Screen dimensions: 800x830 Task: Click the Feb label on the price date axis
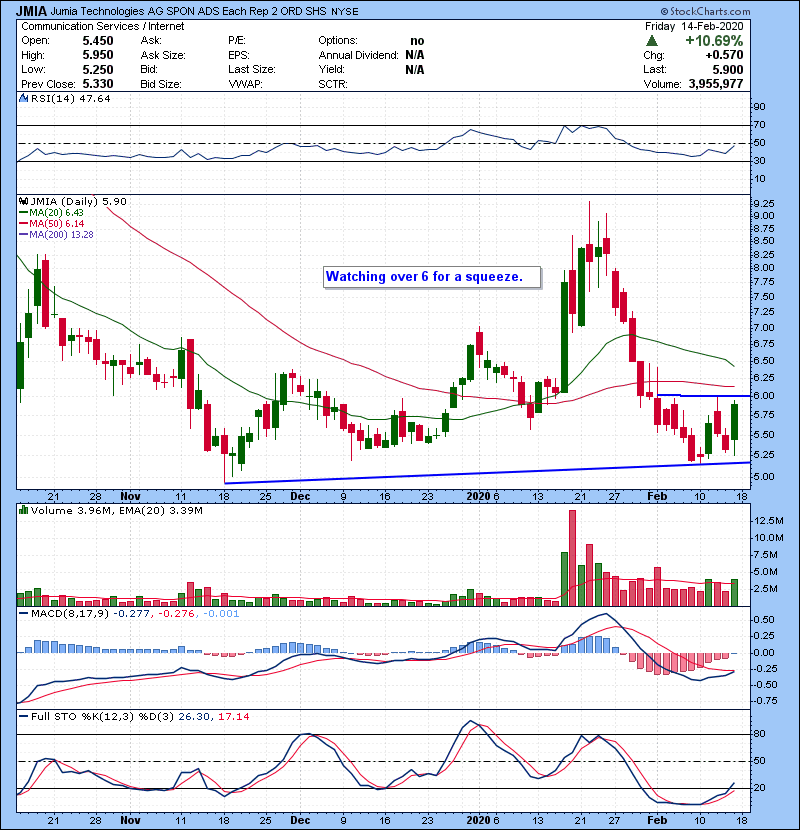(657, 496)
